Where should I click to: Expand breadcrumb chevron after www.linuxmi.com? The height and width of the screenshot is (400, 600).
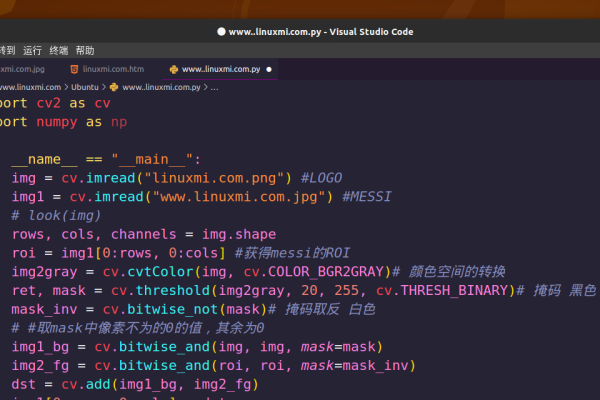pos(66,87)
